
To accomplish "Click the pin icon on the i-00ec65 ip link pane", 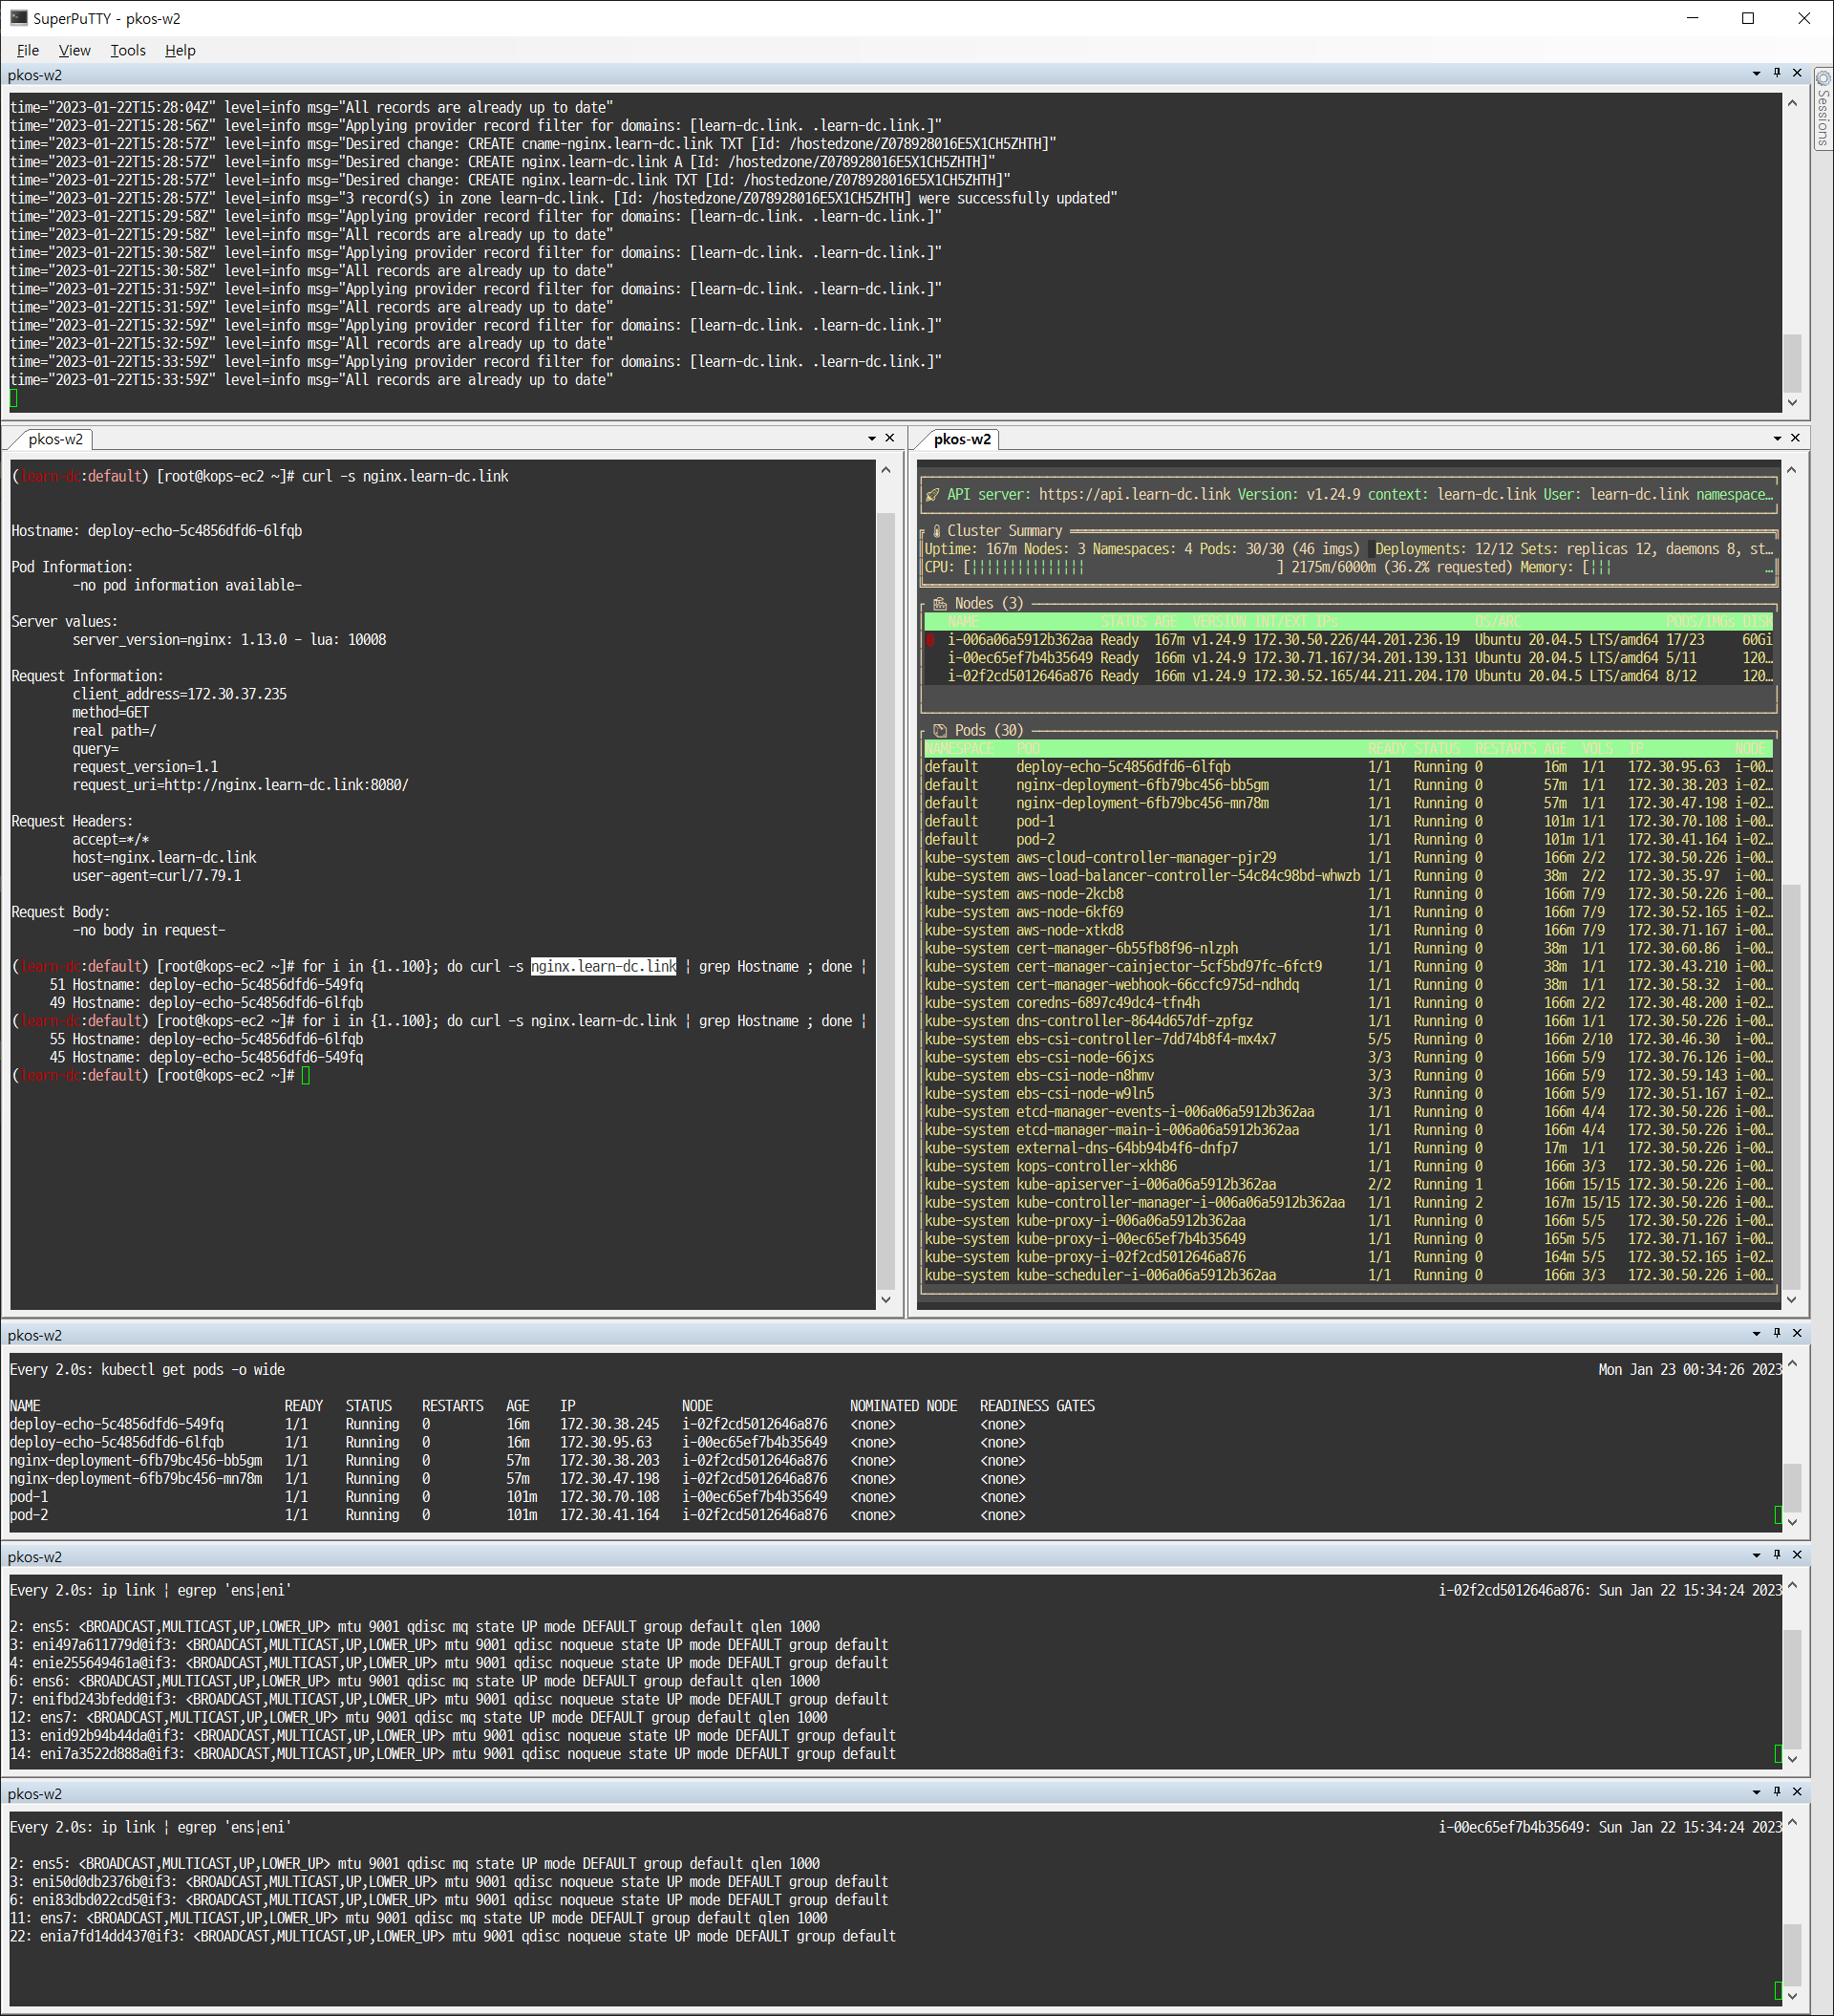I will (x=1777, y=1793).
